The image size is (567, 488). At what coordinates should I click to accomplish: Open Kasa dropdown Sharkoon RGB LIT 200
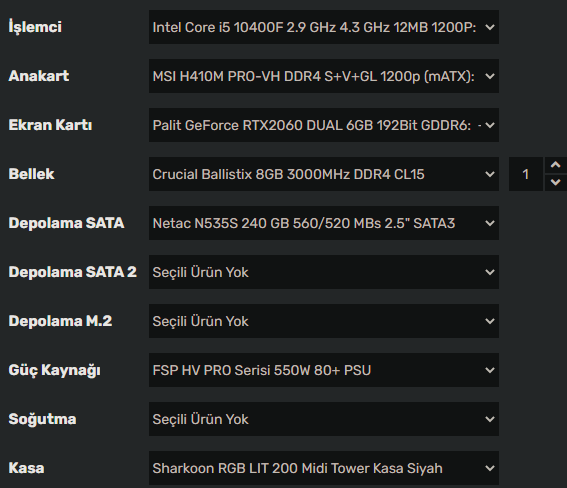coord(324,468)
